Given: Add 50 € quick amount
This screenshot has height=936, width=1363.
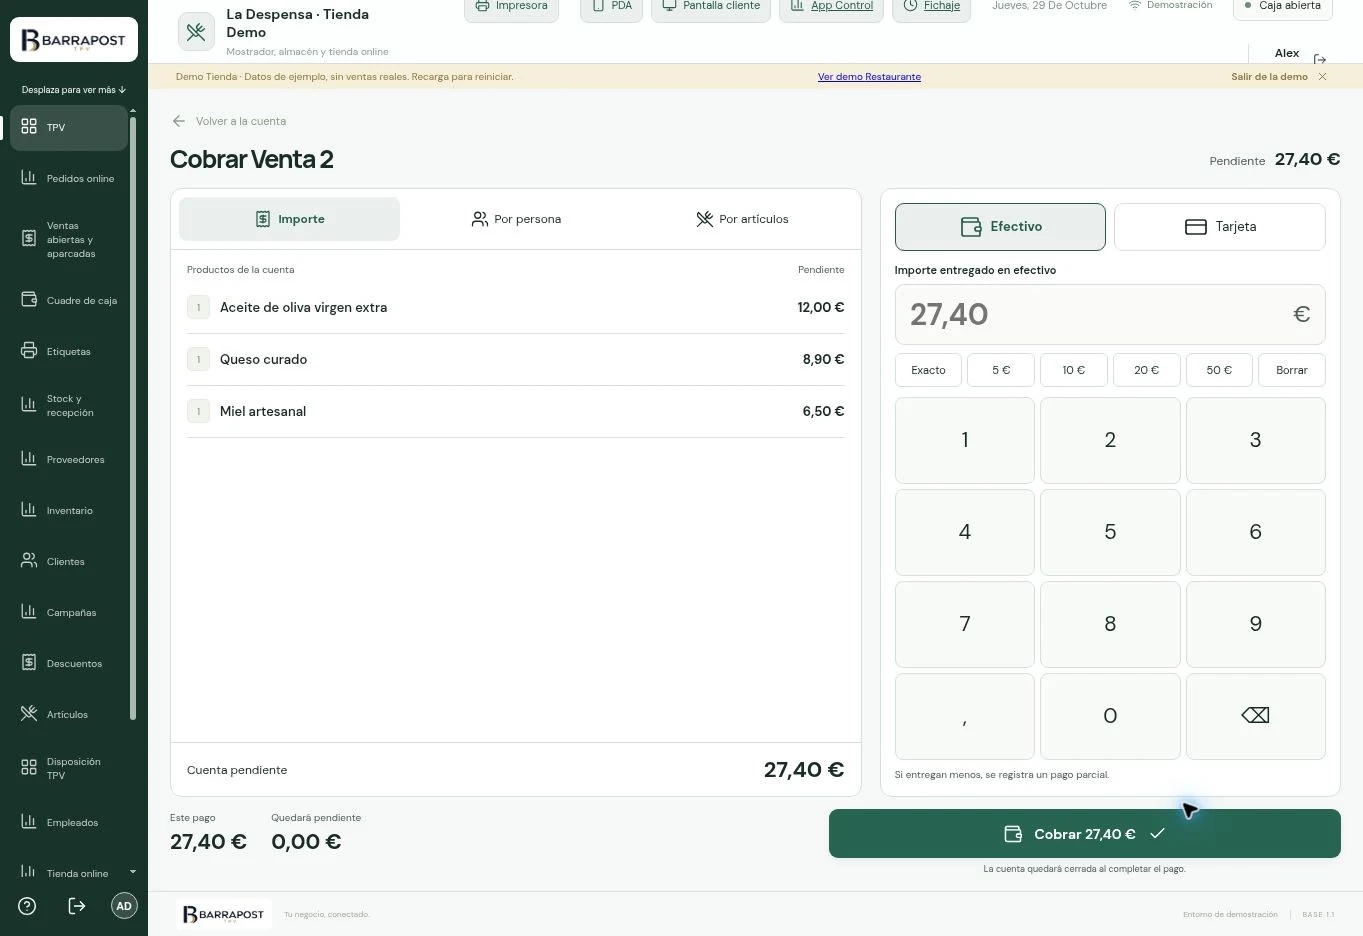Looking at the screenshot, I should coord(1219,370).
